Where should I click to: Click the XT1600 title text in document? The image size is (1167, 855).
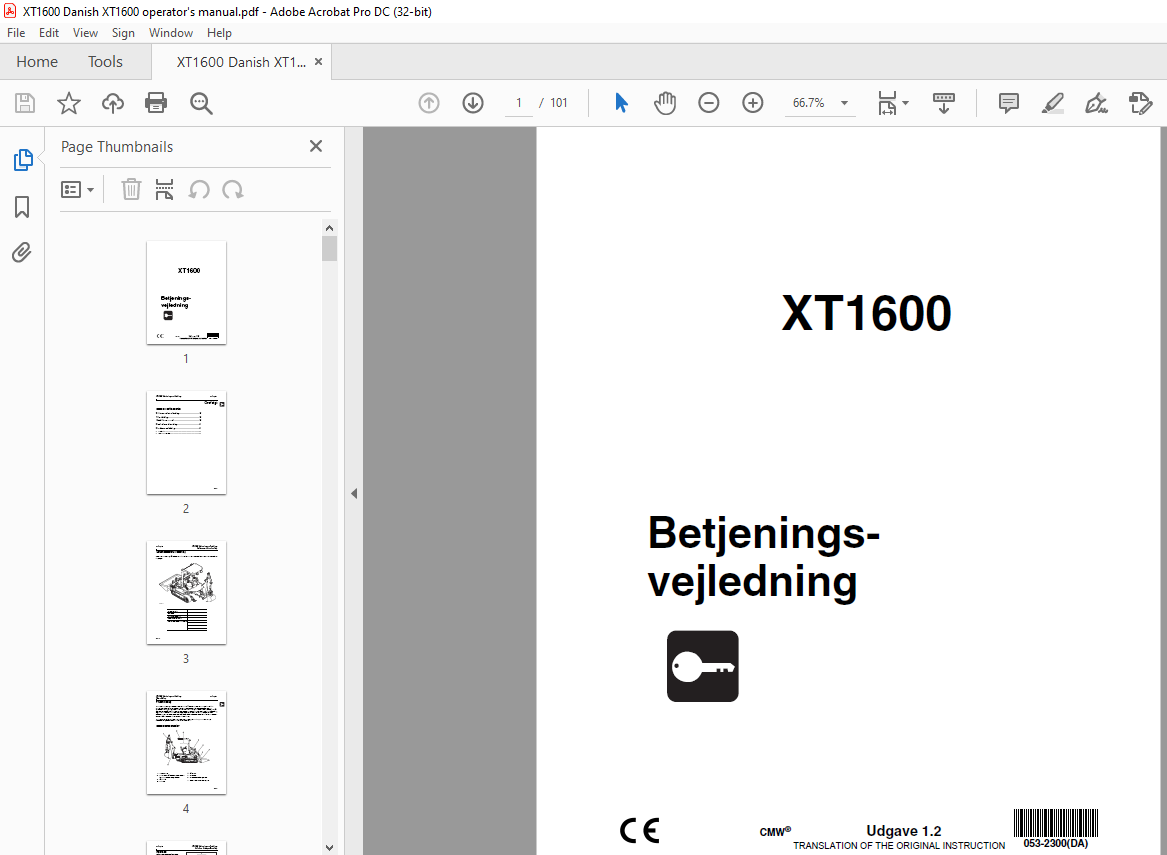click(866, 313)
